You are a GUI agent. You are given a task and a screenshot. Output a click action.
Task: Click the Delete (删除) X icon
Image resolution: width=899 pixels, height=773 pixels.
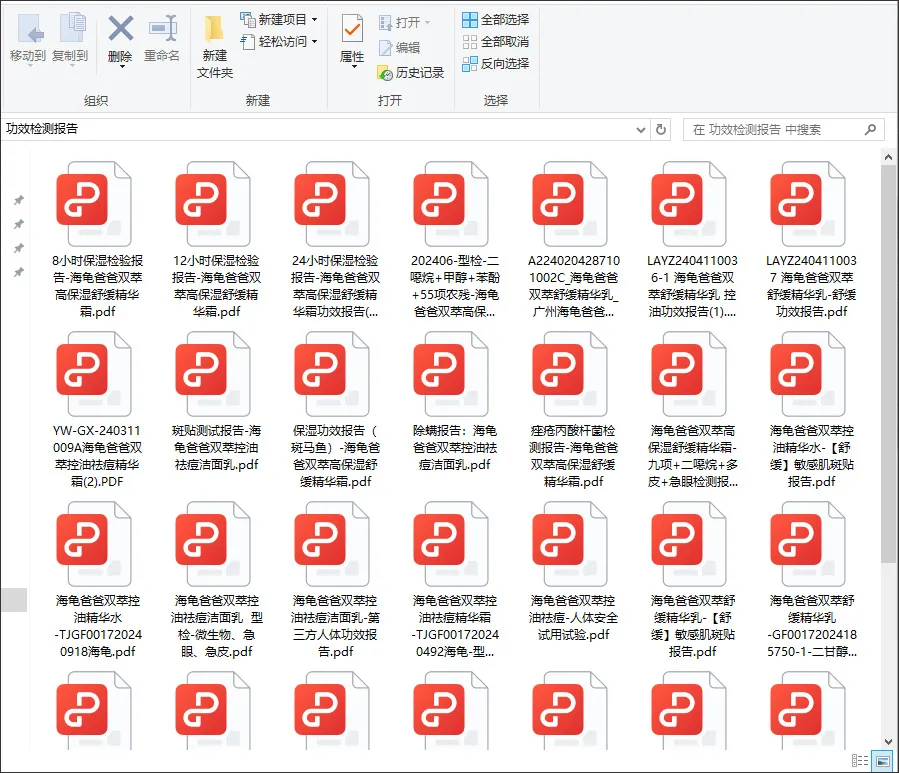120,29
